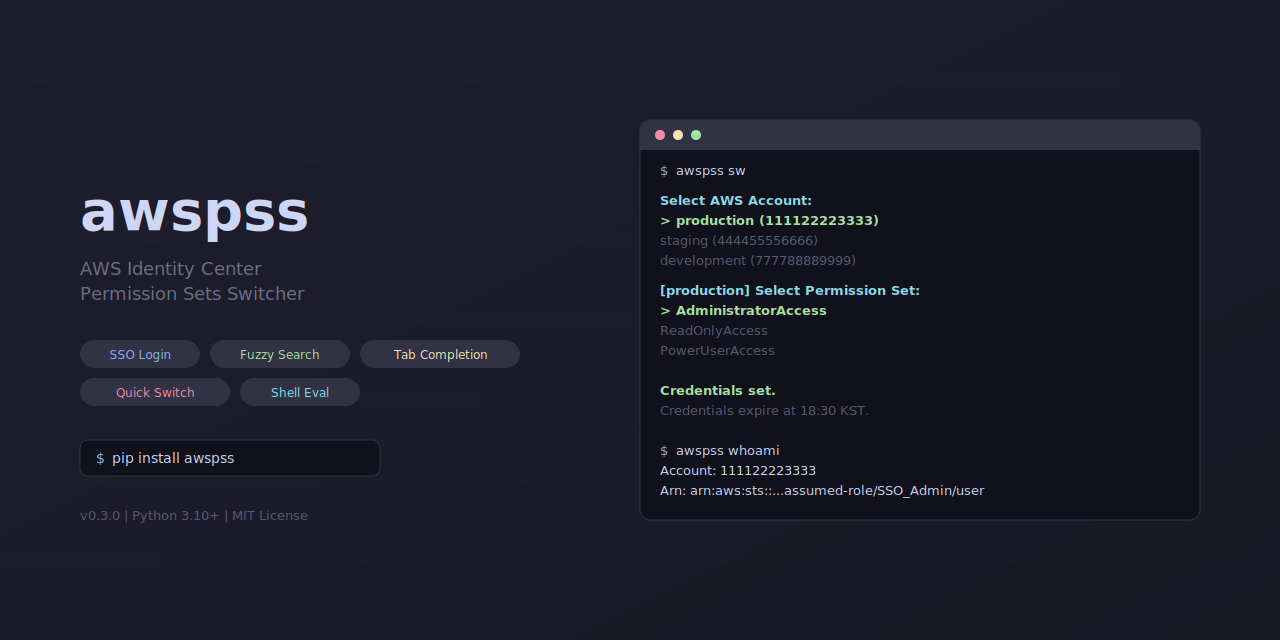Screen dimensions: 1280x640
Task: Click the awspss title heading
Action: [195, 213]
